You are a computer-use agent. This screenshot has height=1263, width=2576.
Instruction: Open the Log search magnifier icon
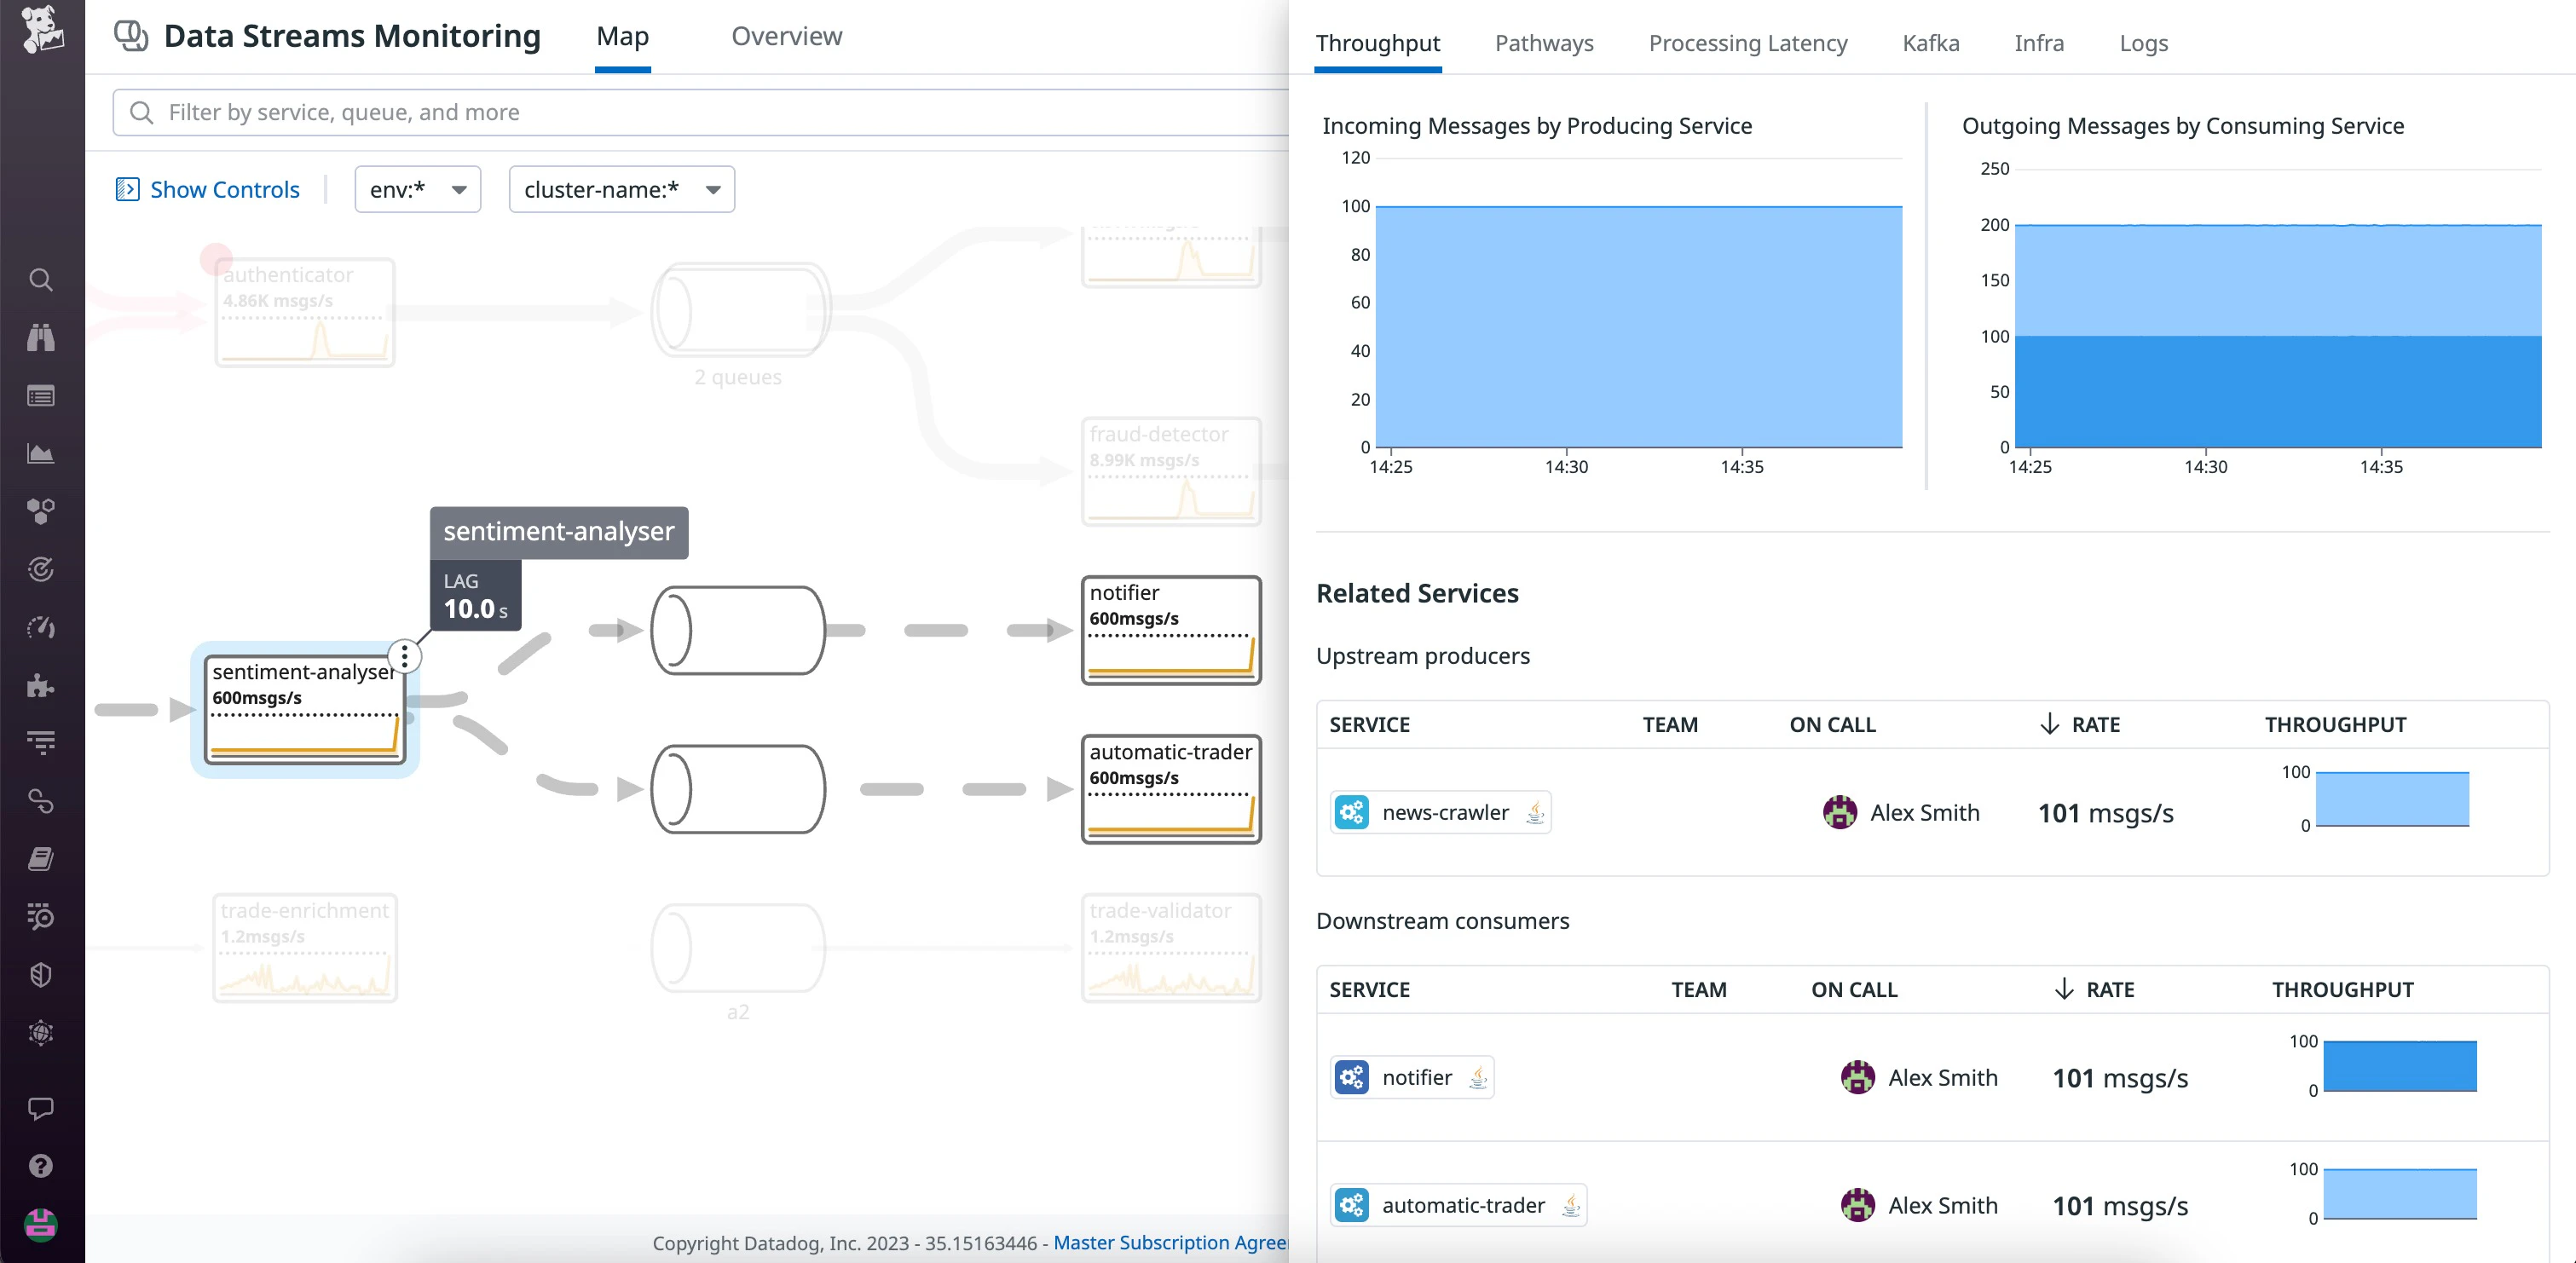[40, 917]
